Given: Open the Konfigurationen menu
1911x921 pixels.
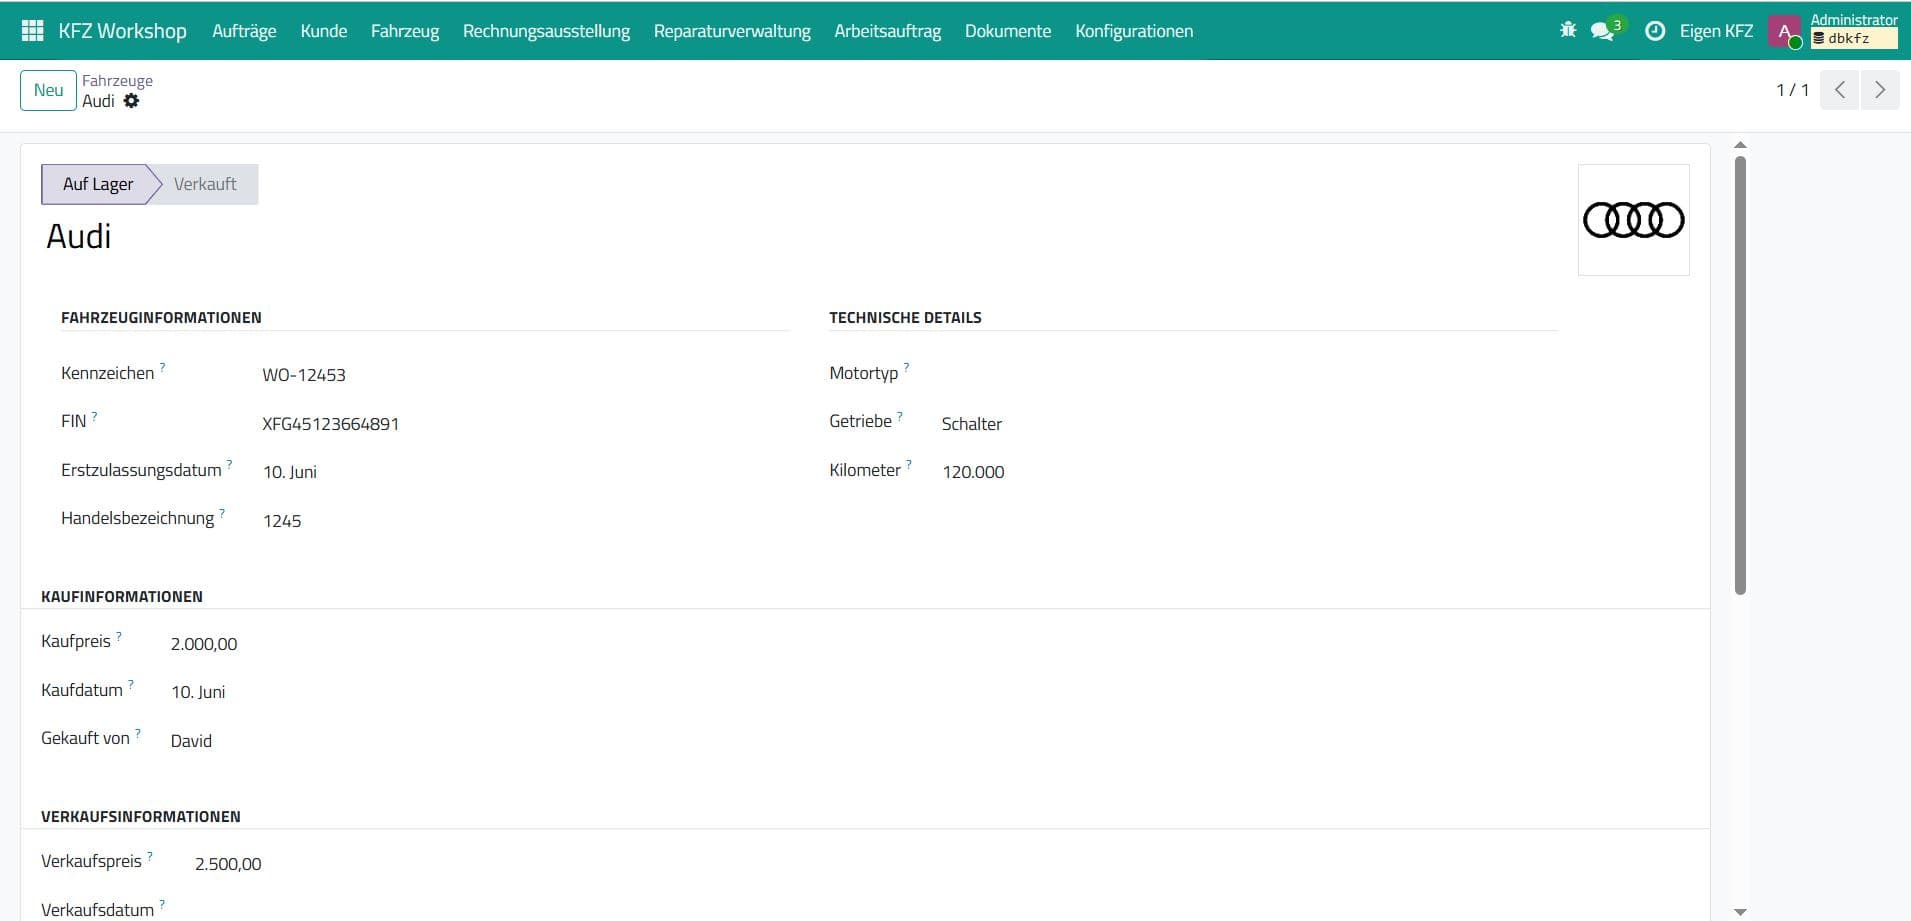Looking at the screenshot, I should pos(1134,31).
